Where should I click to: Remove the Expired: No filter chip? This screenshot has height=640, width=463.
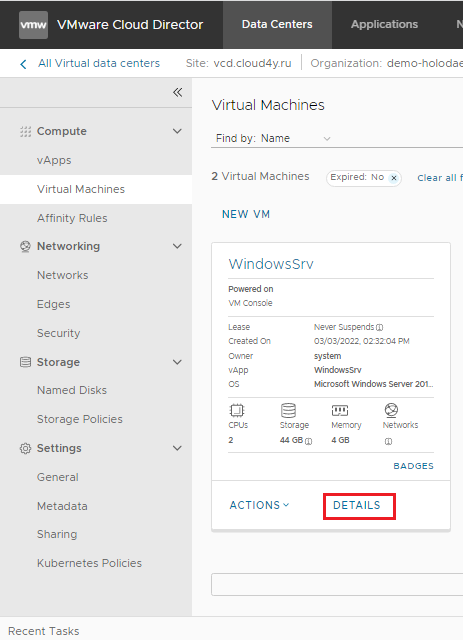coord(394,178)
